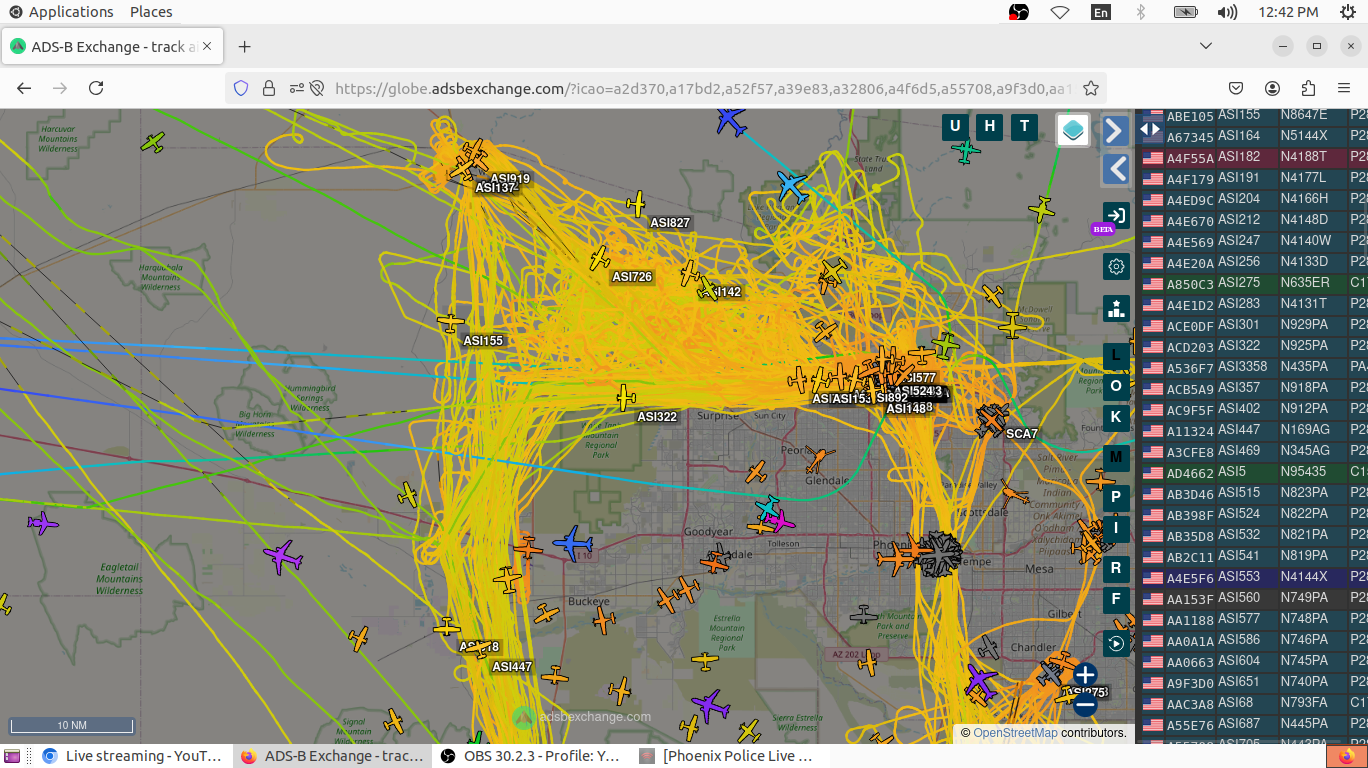This screenshot has height=768, width=1368.
Task: Click the browser back button
Action: [x=24, y=88]
